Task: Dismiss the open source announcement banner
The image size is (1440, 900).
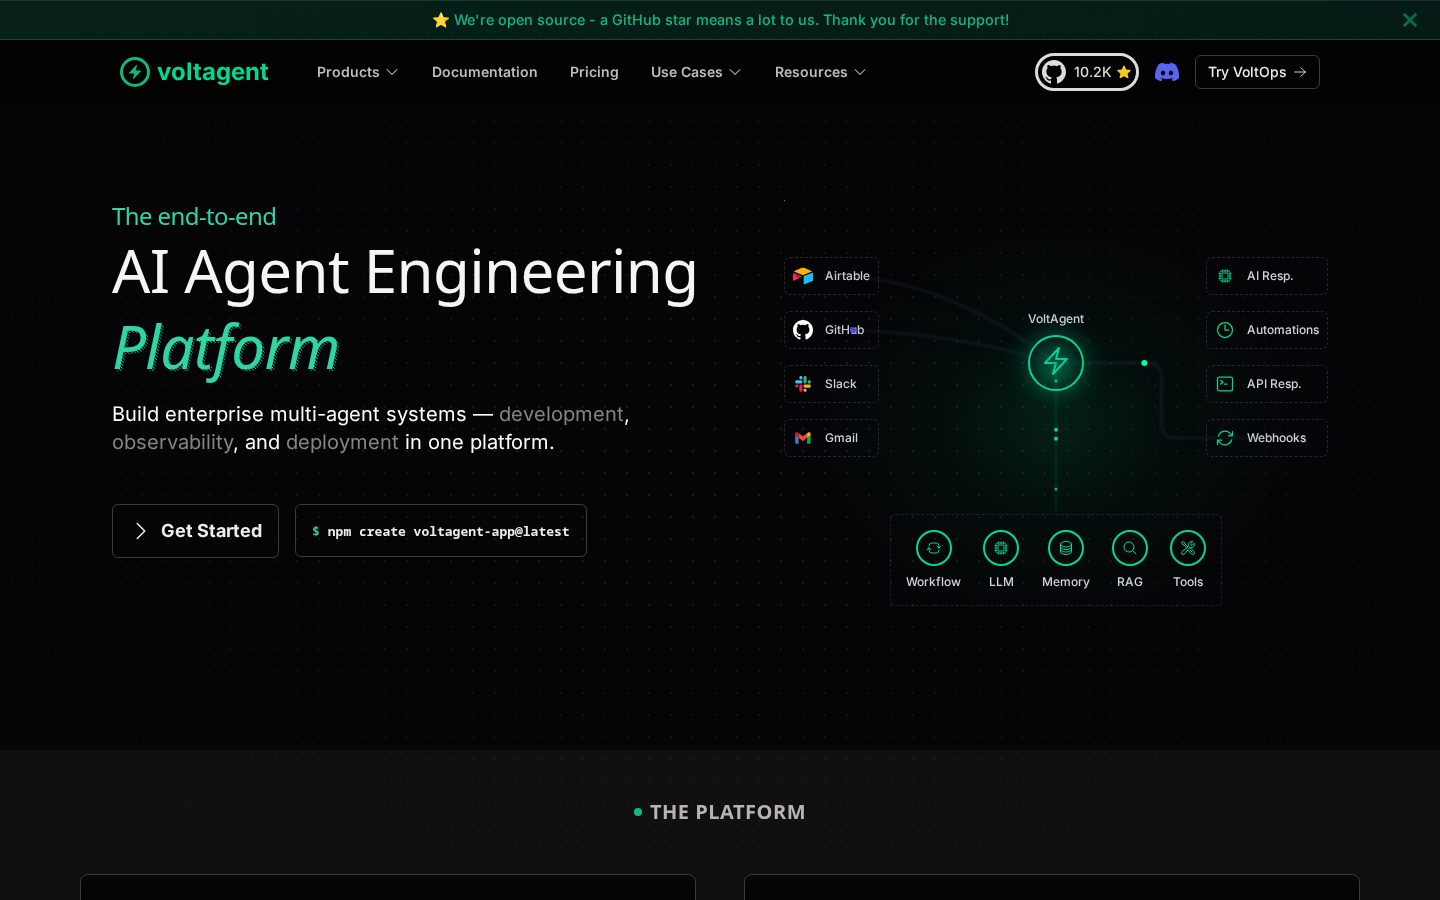Action: point(1410,20)
